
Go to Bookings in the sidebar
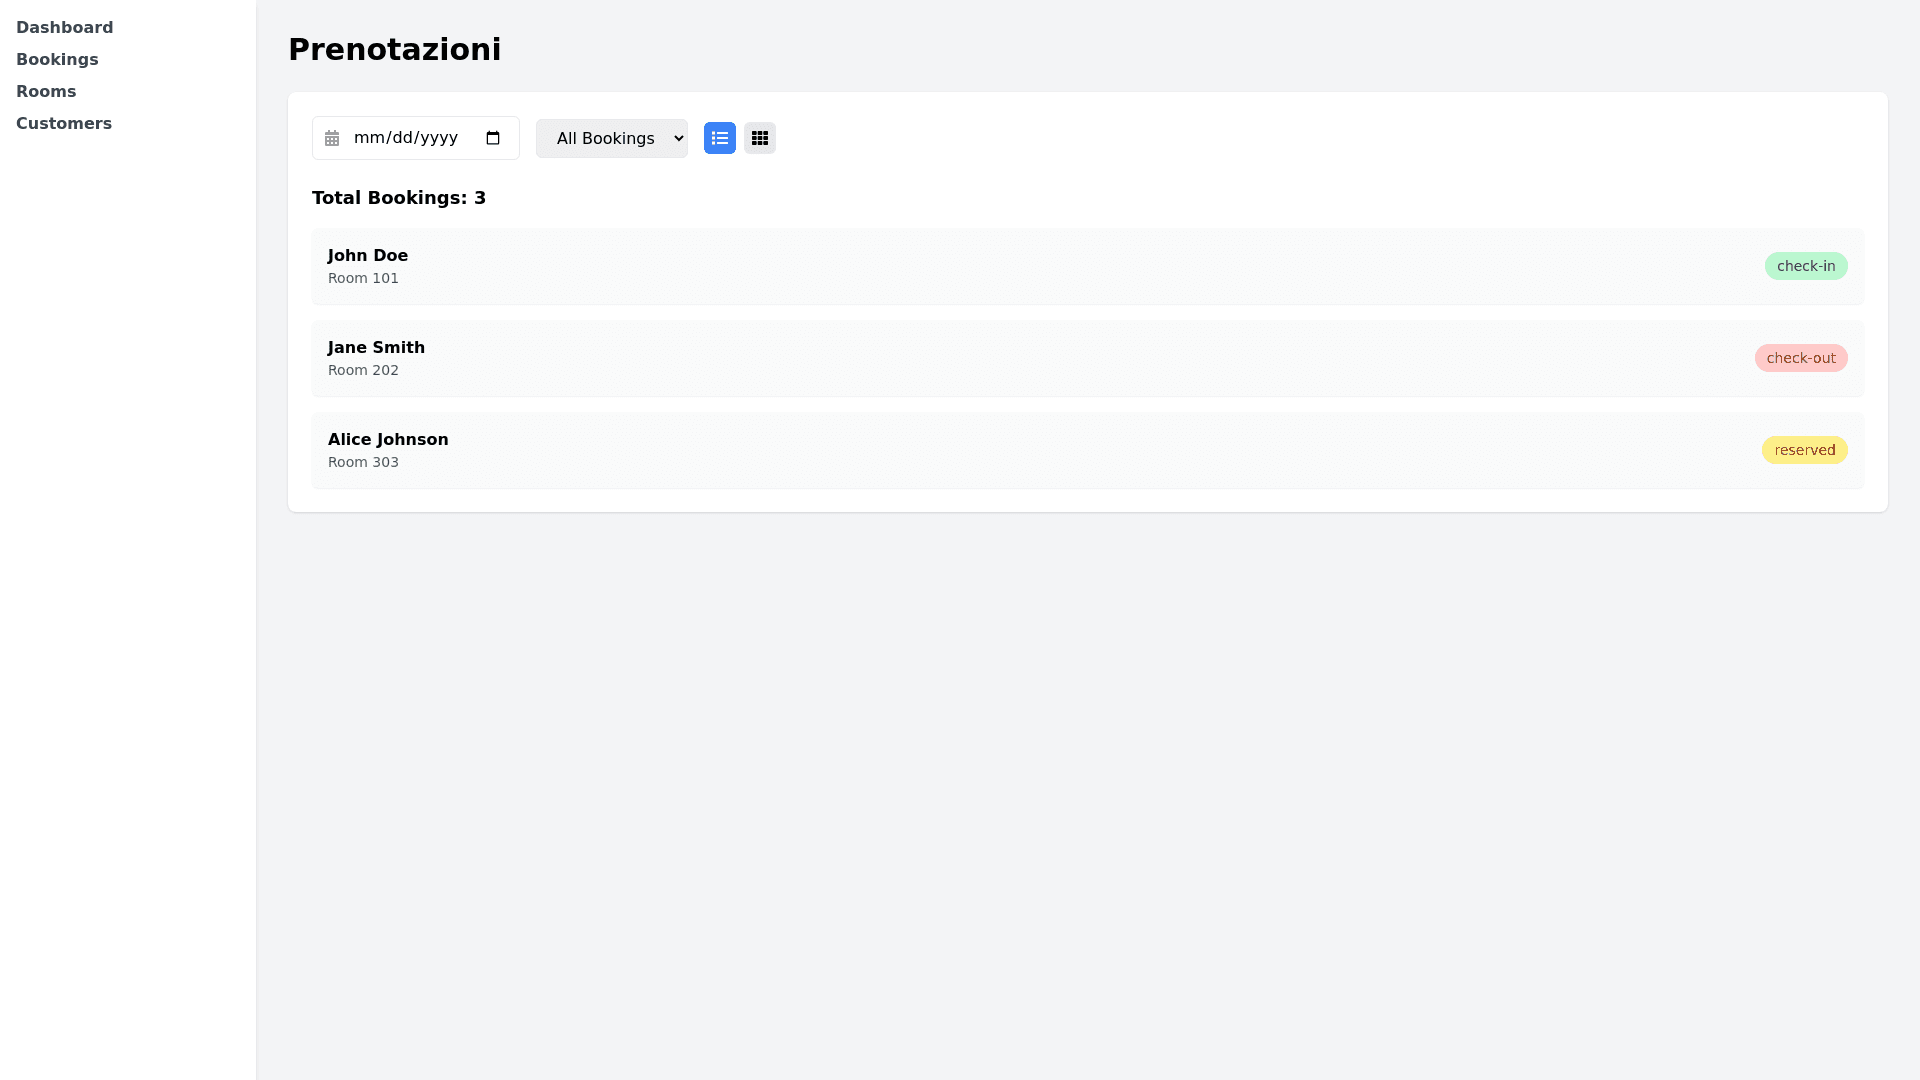[x=57, y=59]
